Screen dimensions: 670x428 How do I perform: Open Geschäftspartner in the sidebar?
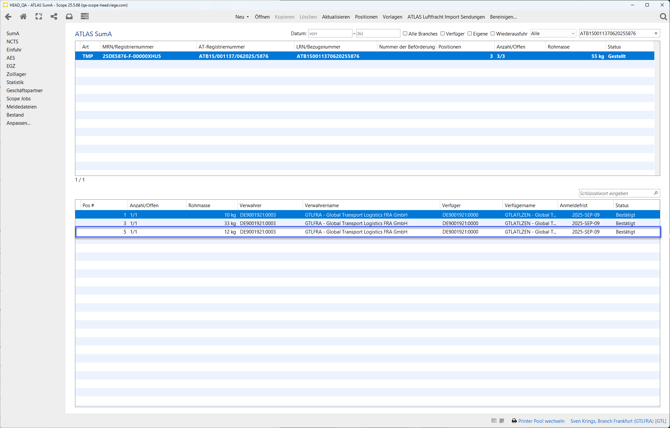pos(24,91)
